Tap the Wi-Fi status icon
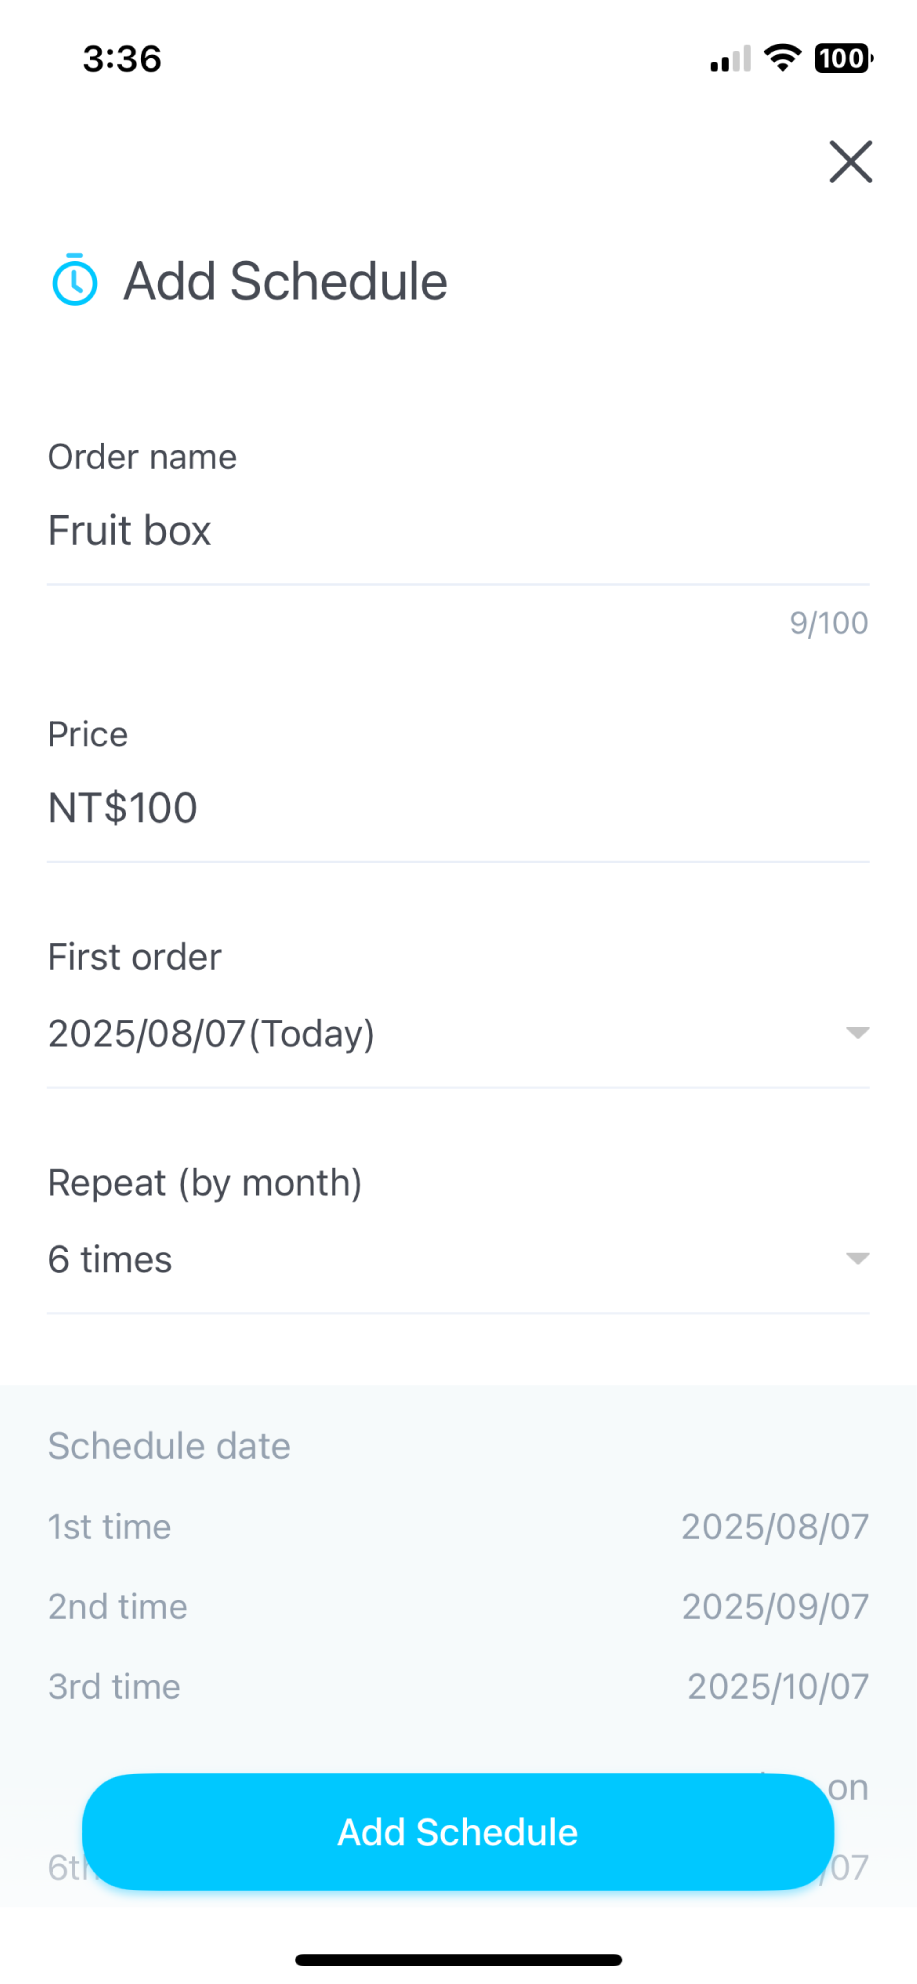This screenshot has height=1984, width=917. click(x=782, y=58)
